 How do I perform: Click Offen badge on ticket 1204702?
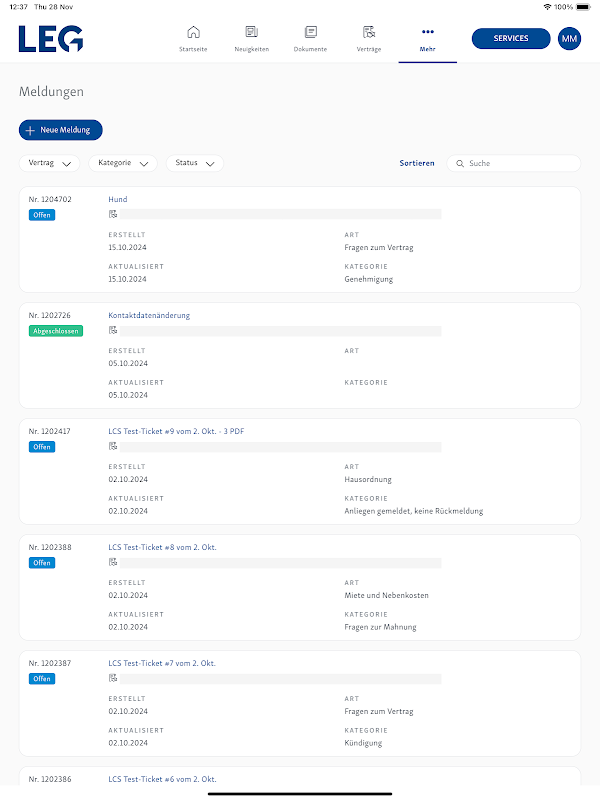[x=42, y=215]
